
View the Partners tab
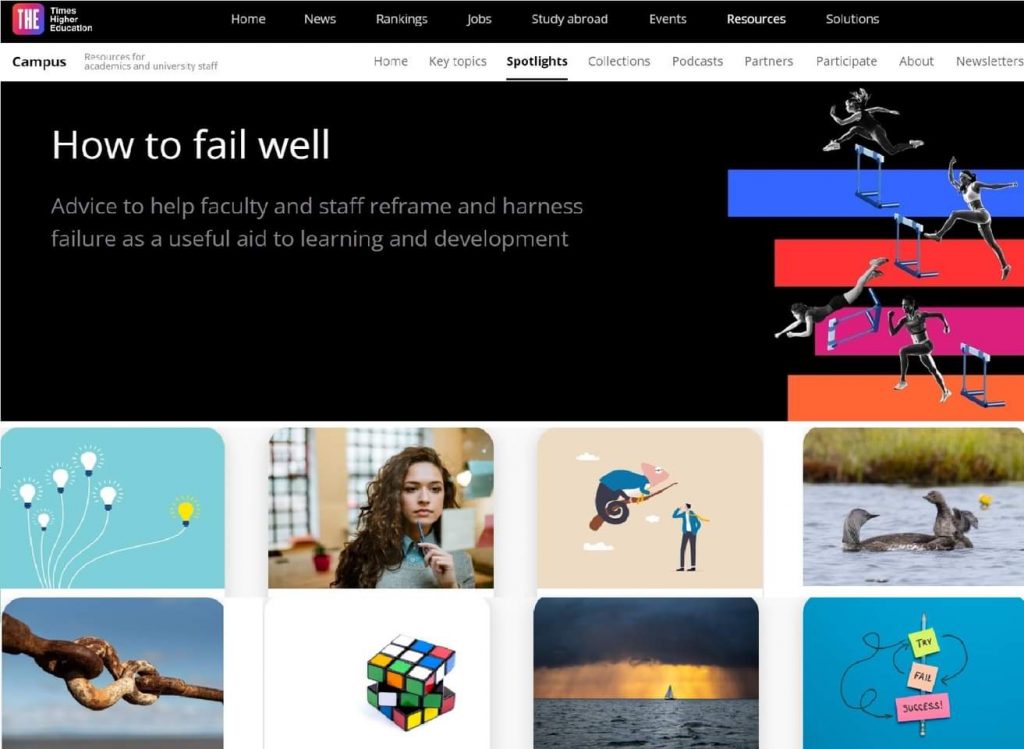pyautogui.click(x=768, y=61)
